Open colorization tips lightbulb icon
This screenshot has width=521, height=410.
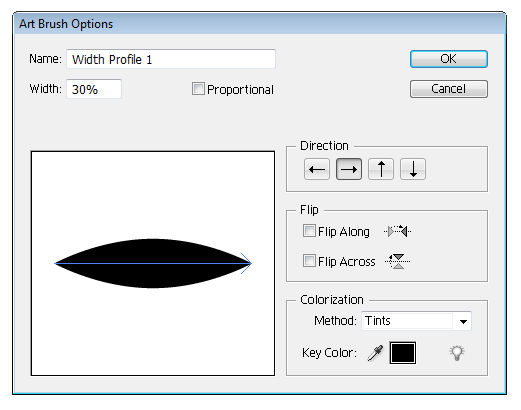[457, 353]
